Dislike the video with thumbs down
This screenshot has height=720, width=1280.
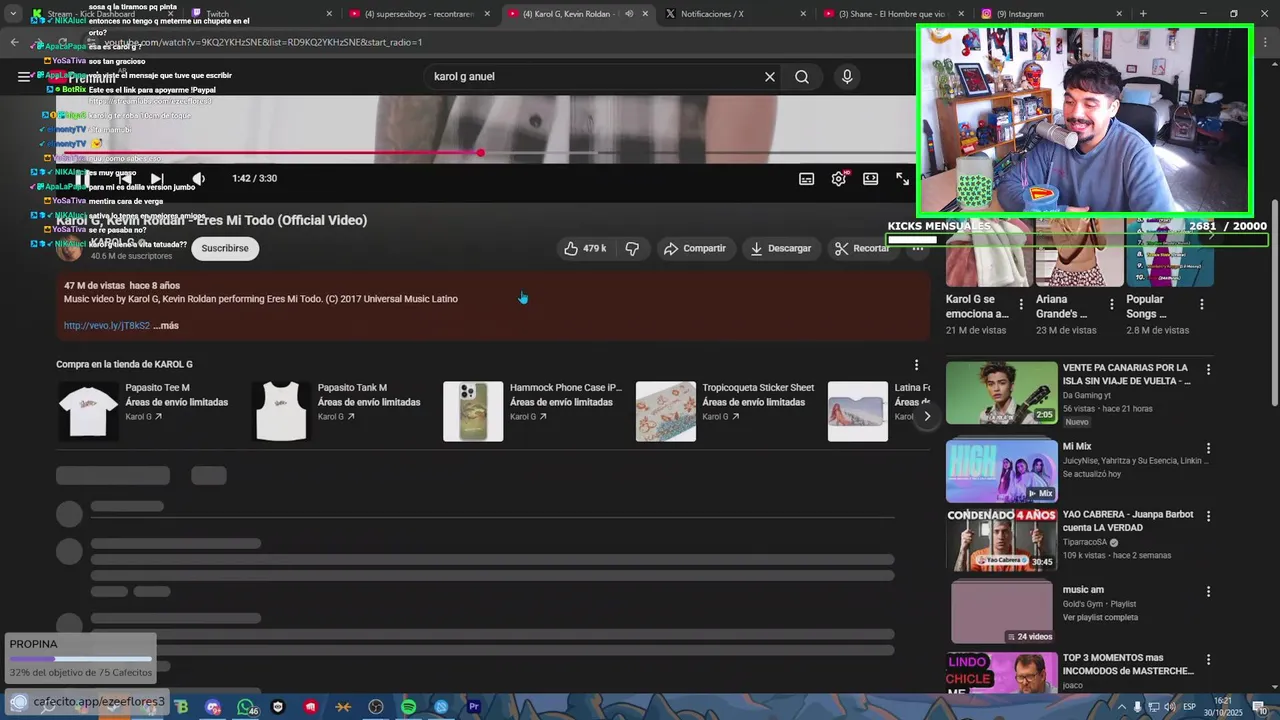632,248
